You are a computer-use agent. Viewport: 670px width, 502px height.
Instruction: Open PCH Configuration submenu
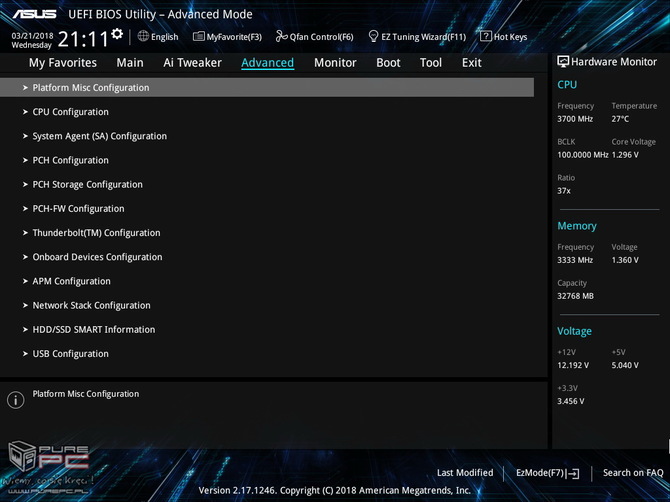pos(71,160)
